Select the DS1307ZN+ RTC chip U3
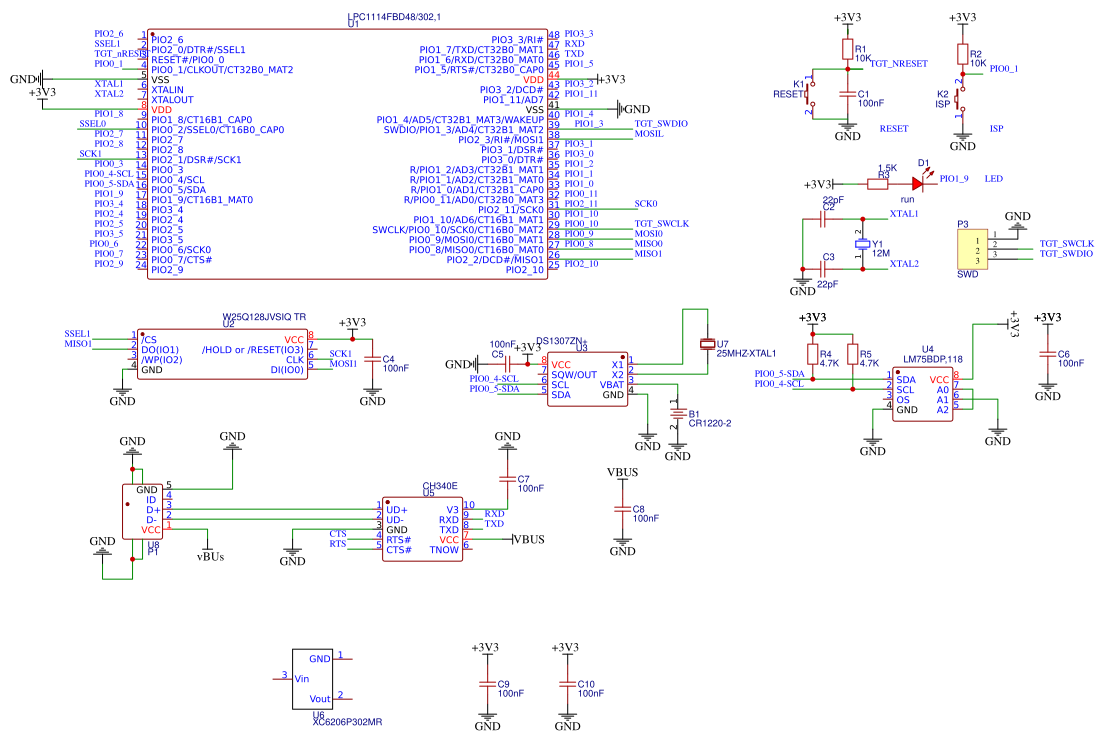1106x743 pixels. tap(588, 380)
